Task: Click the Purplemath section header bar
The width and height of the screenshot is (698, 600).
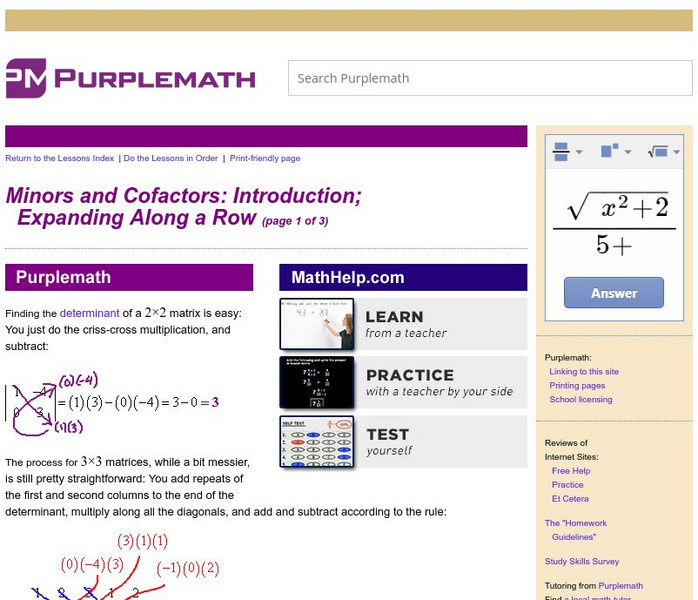Action: tap(129, 277)
